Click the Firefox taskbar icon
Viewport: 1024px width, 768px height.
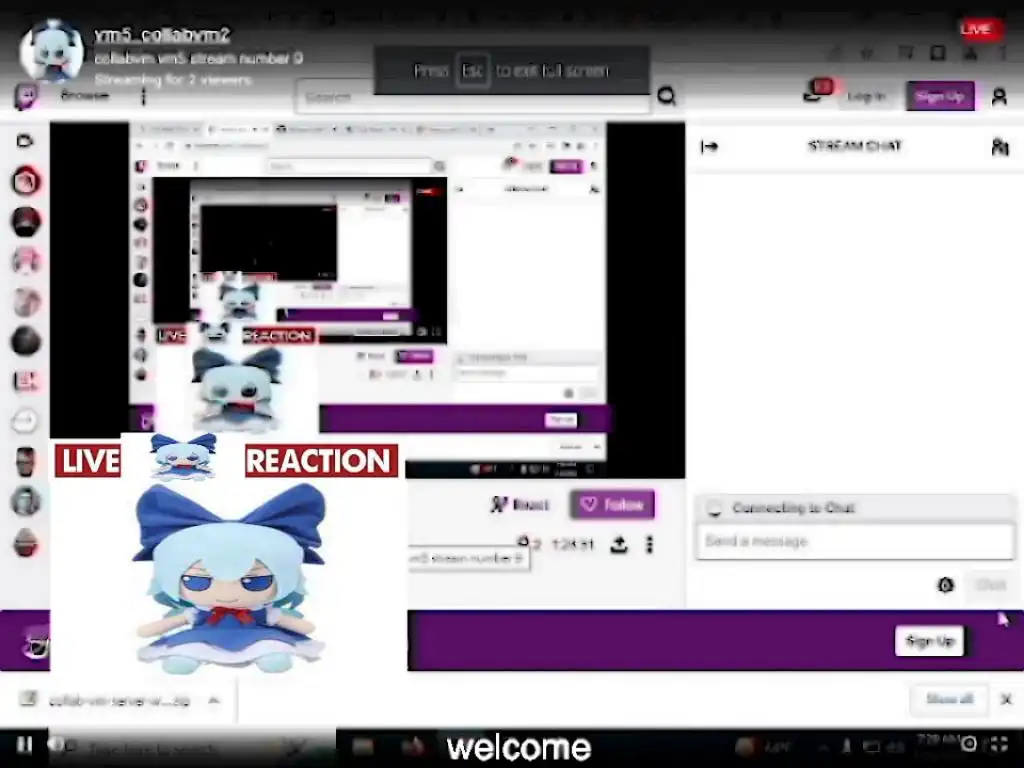coord(413,746)
